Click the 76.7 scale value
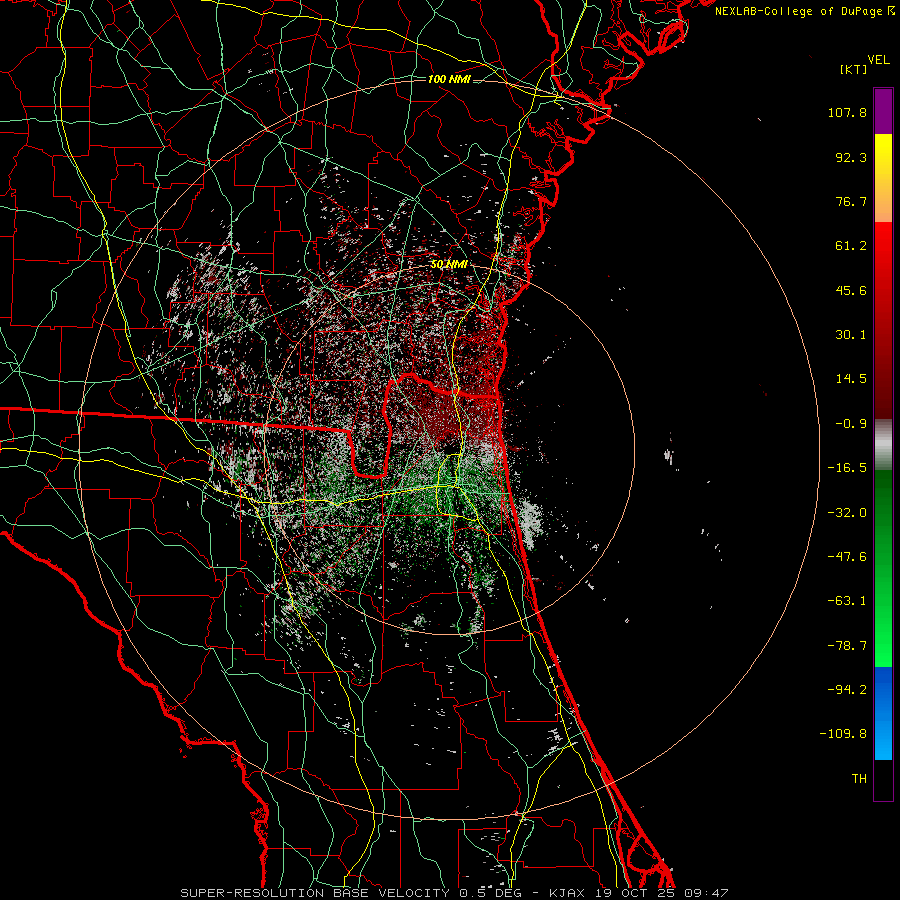The width and height of the screenshot is (900, 900). [851, 201]
